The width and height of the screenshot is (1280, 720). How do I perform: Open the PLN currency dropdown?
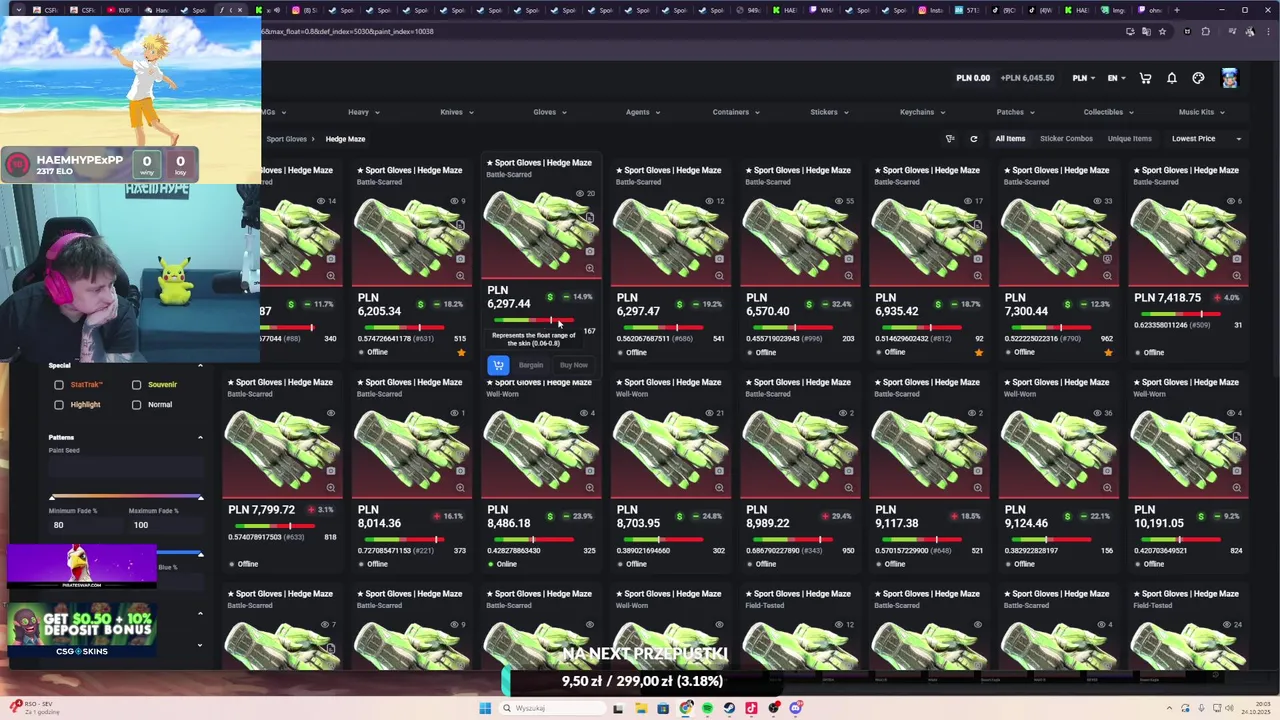pyautogui.click(x=1084, y=78)
